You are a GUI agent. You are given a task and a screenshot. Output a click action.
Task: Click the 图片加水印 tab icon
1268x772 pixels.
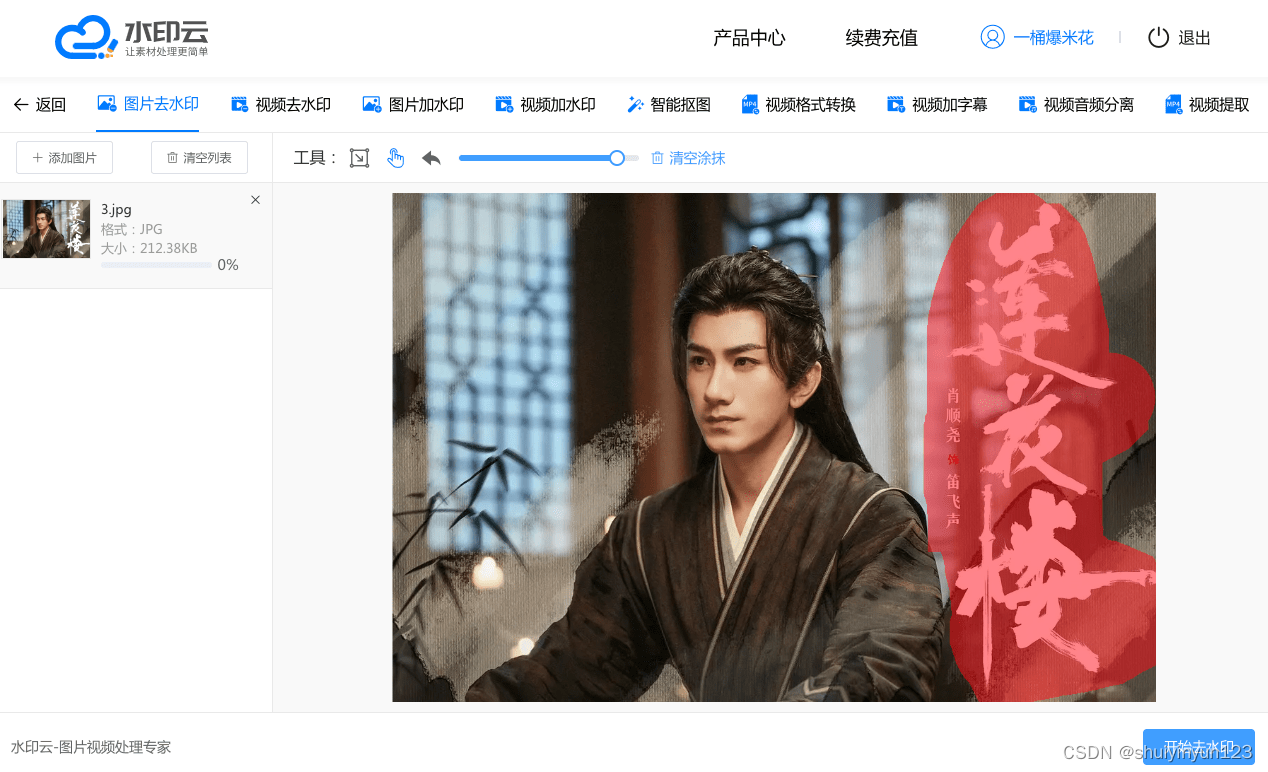(371, 104)
